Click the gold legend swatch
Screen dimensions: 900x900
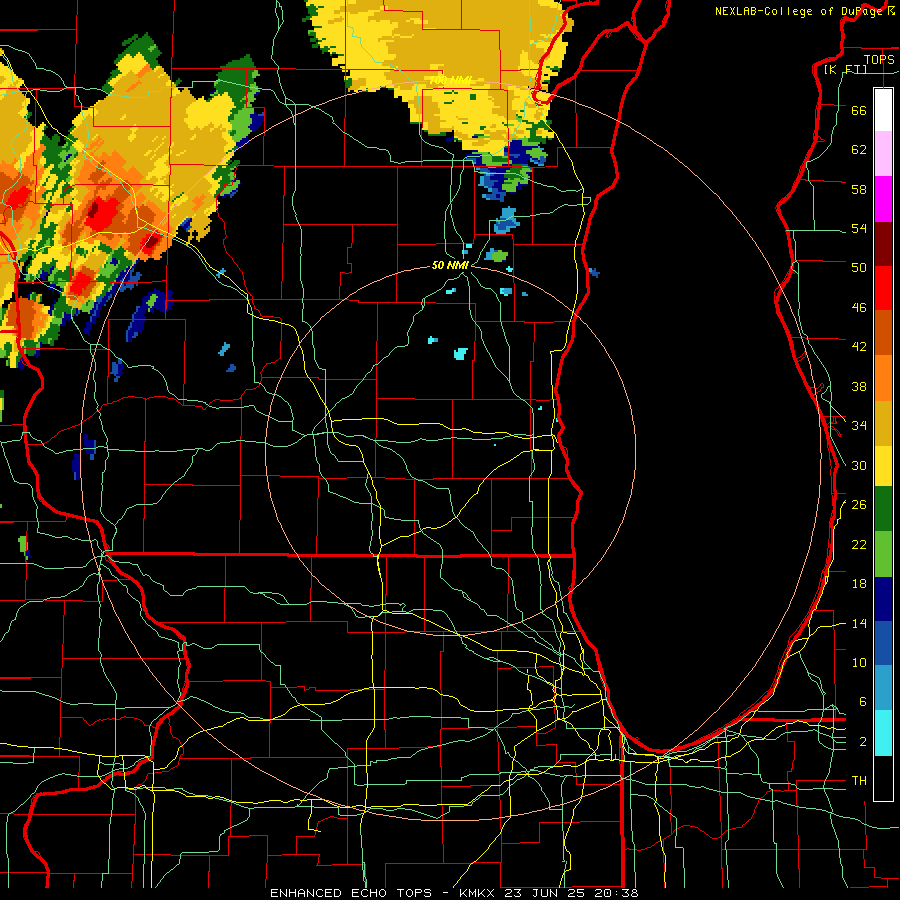883,422
